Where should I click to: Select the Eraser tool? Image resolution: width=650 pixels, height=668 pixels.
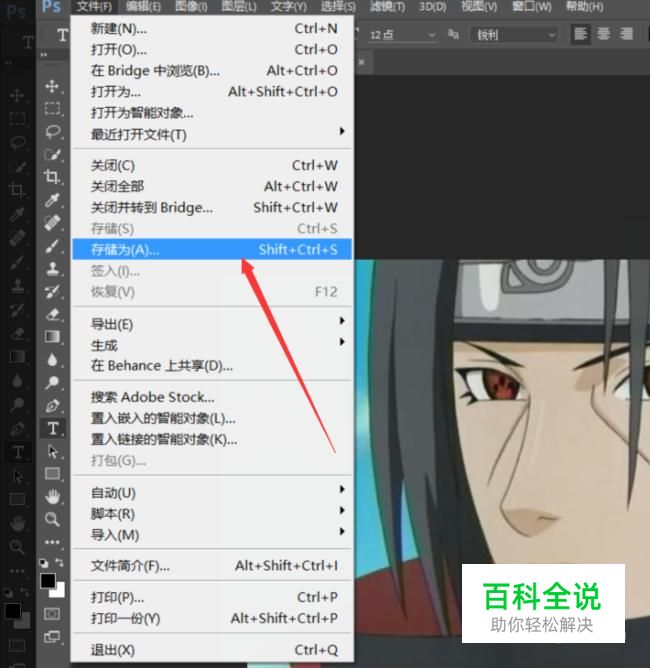click(52, 314)
